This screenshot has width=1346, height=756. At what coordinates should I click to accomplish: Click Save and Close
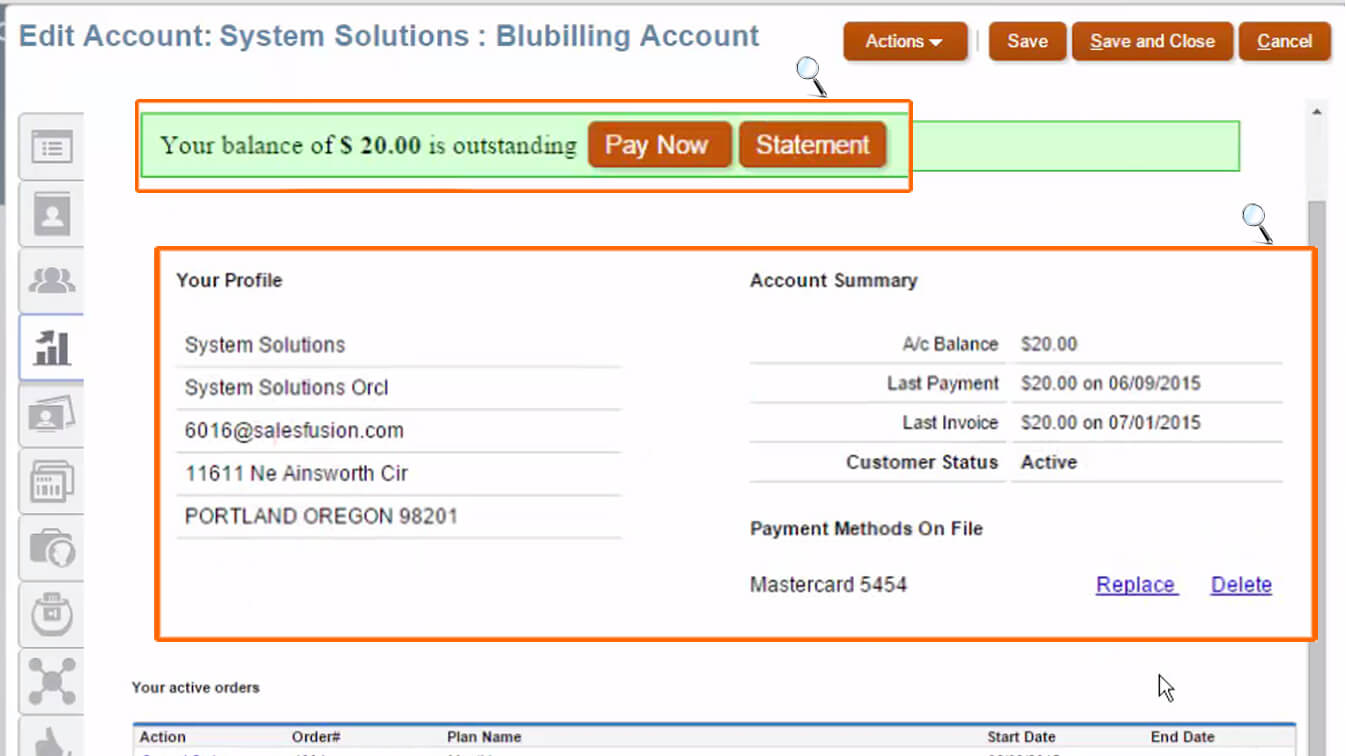coord(1152,41)
